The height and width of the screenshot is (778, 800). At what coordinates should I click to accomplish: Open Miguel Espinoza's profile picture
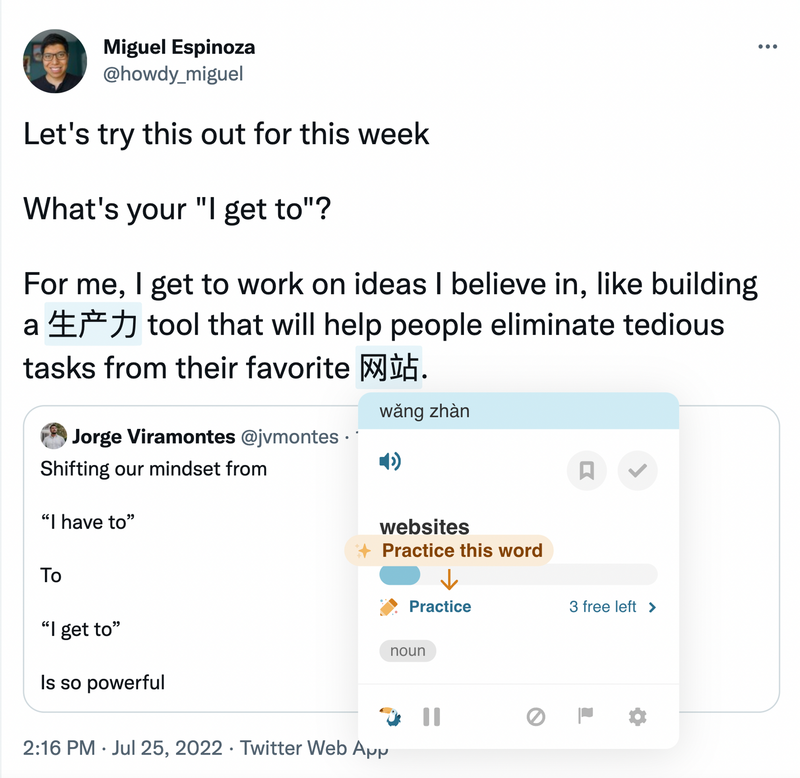(x=55, y=61)
